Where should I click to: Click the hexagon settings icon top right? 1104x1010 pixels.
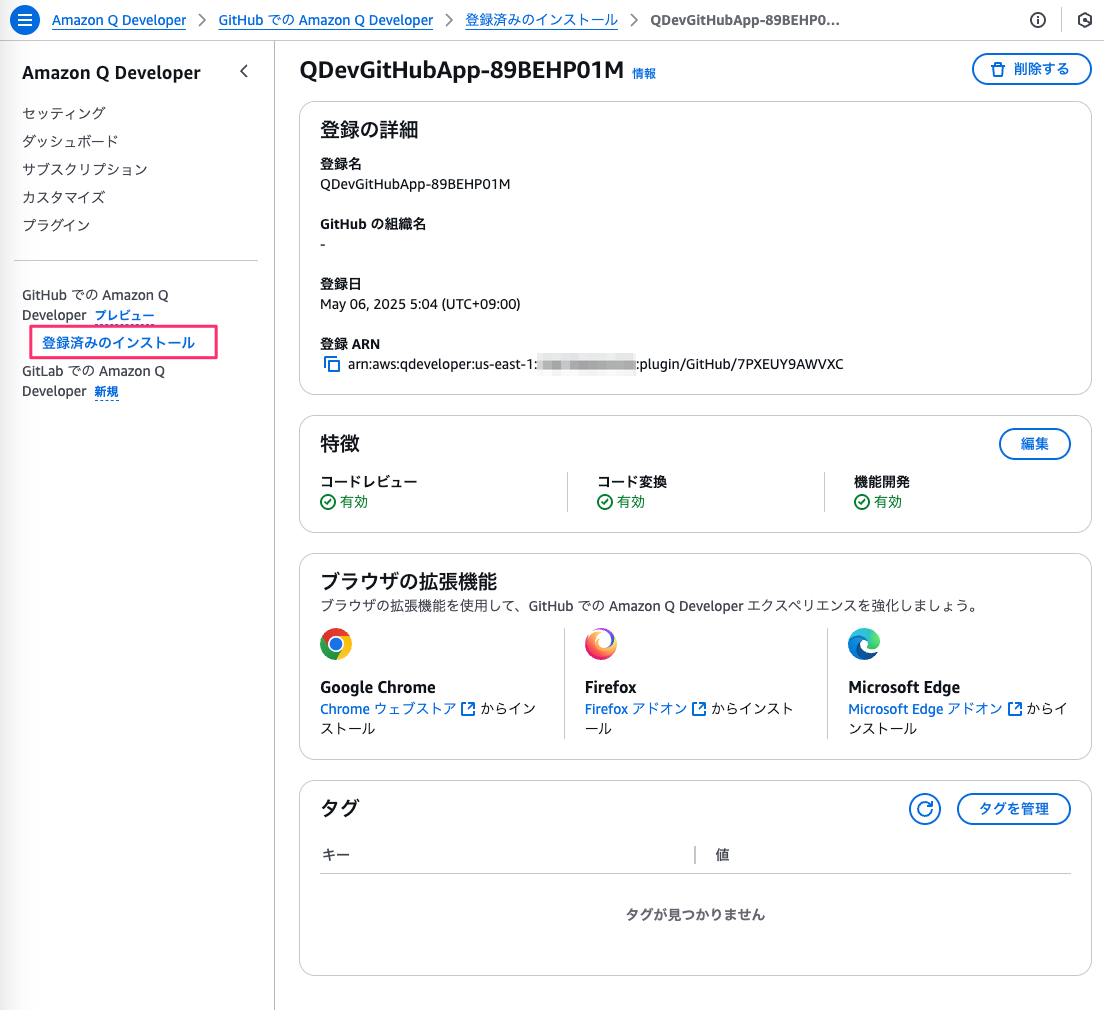(x=1084, y=20)
